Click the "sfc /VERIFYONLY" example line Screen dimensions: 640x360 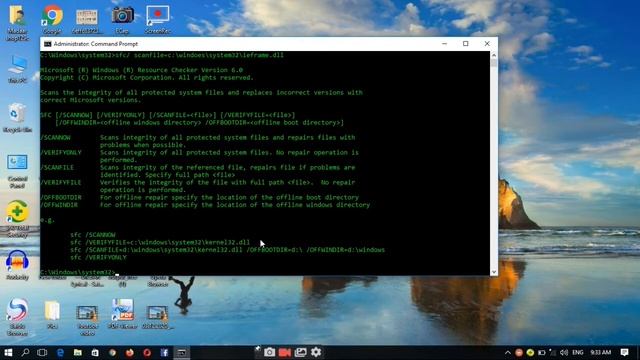98,258
